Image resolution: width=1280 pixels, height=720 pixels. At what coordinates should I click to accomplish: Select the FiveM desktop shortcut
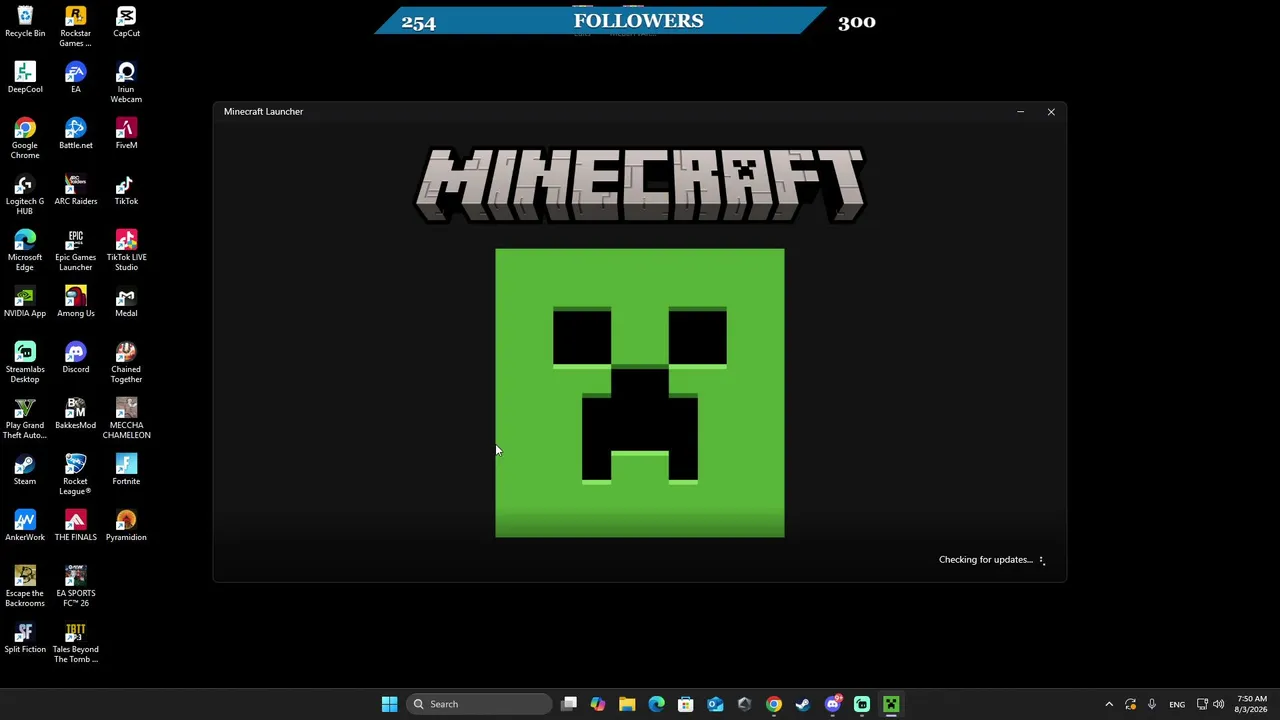126,134
